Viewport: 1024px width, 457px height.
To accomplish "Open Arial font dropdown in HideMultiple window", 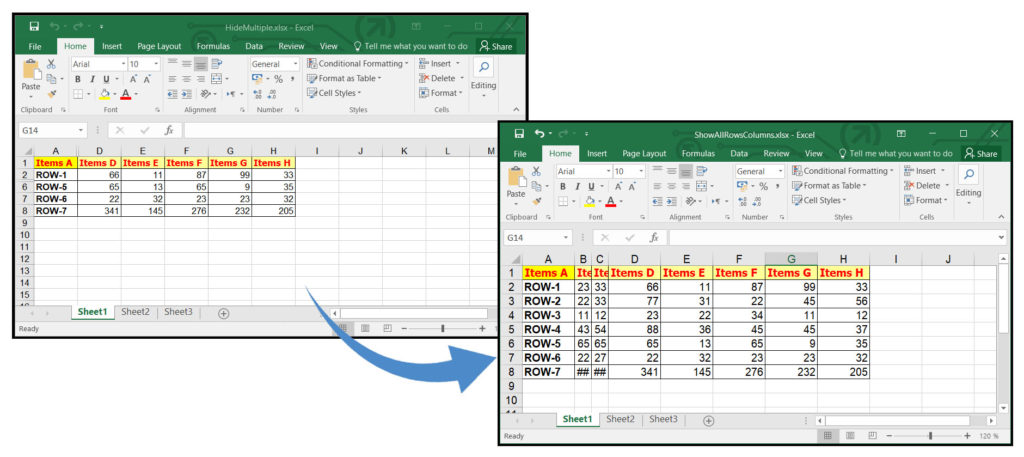I will (x=97, y=64).
